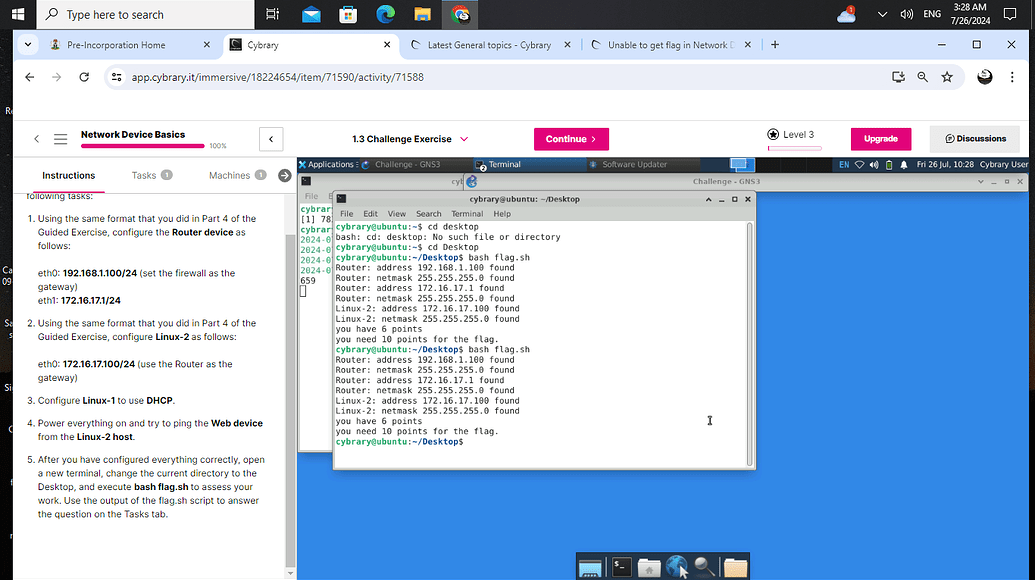The width and height of the screenshot is (1035, 580).
Task: Click the arrow icon next to Machines tab
Action: (x=284, y=175)
